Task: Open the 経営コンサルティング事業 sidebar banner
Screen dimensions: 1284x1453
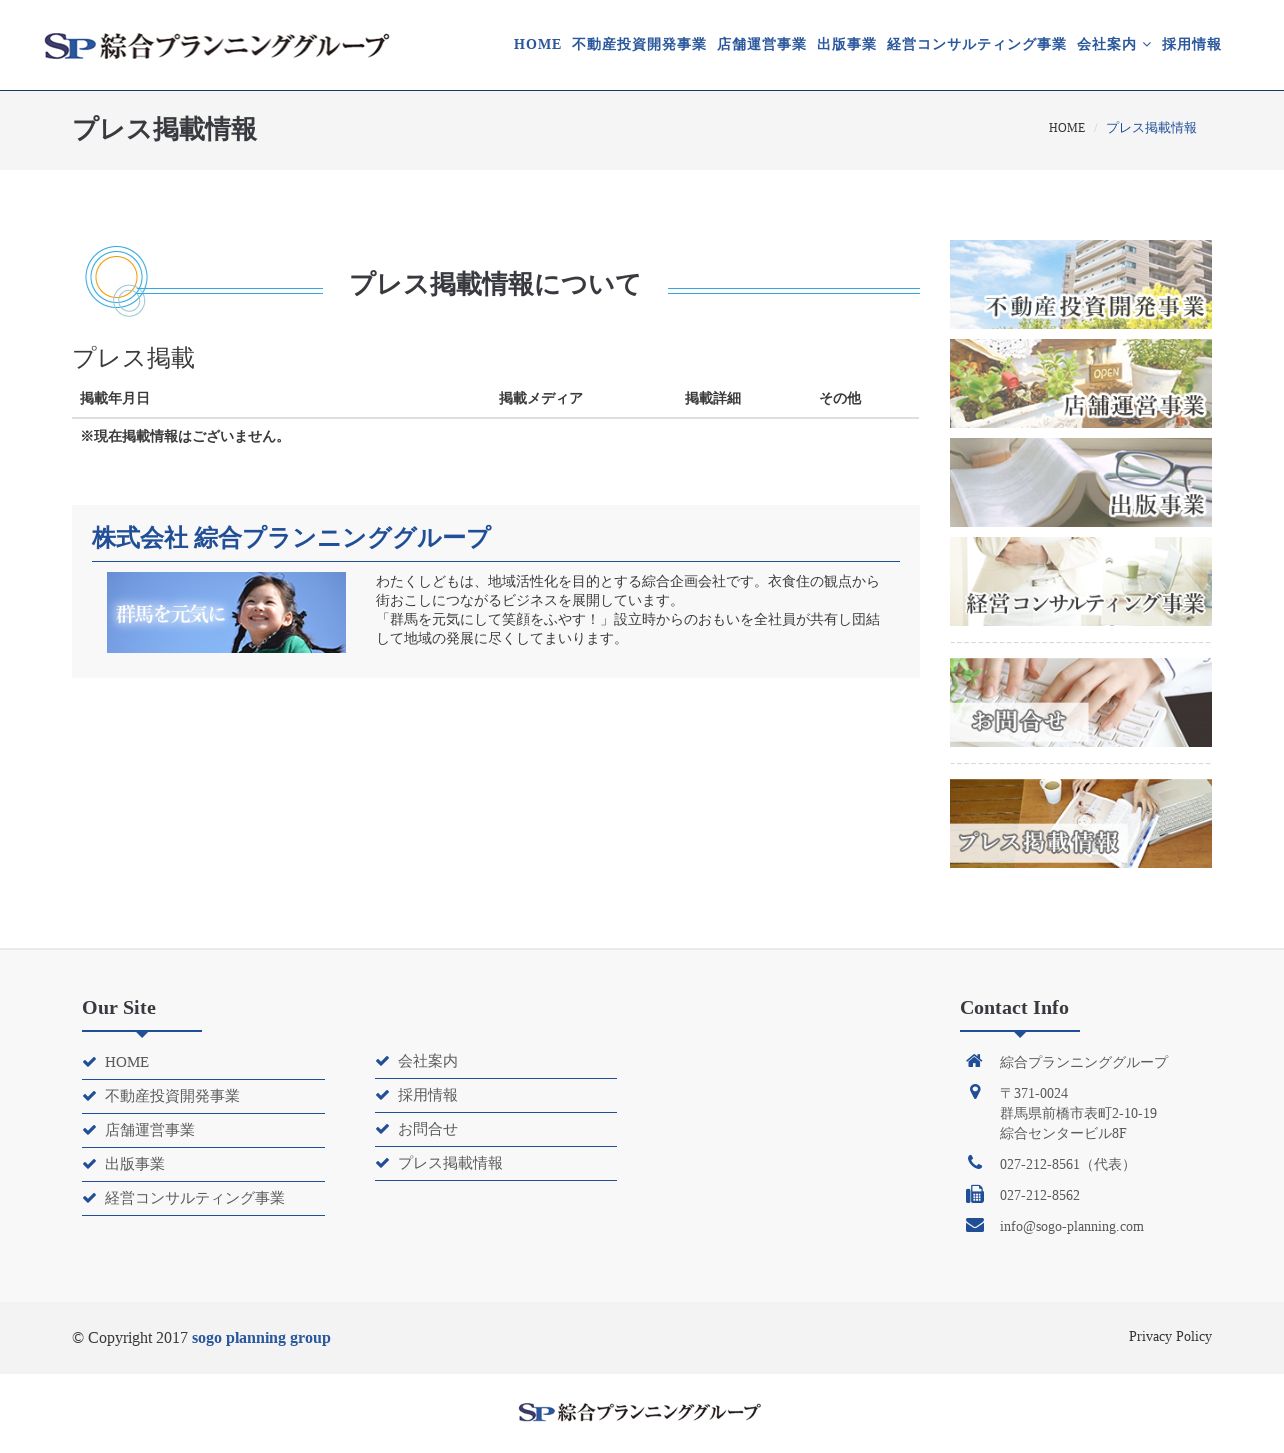Action: (1081, 581)
